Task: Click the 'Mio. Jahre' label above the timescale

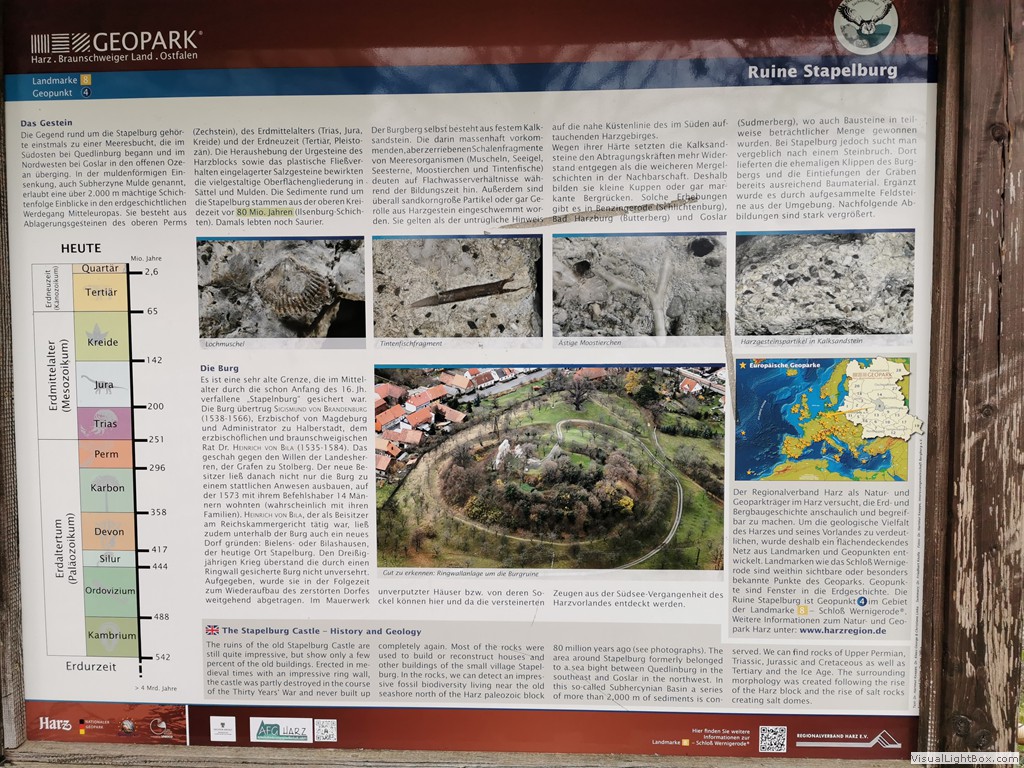Action: [146, 259]
